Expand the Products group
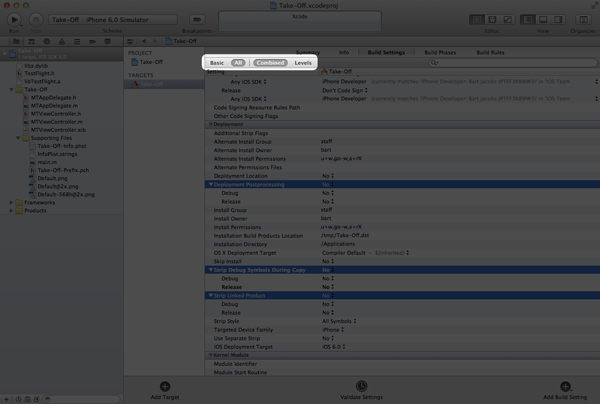Viewport: 600px width, 404px height. click(11, 210)
